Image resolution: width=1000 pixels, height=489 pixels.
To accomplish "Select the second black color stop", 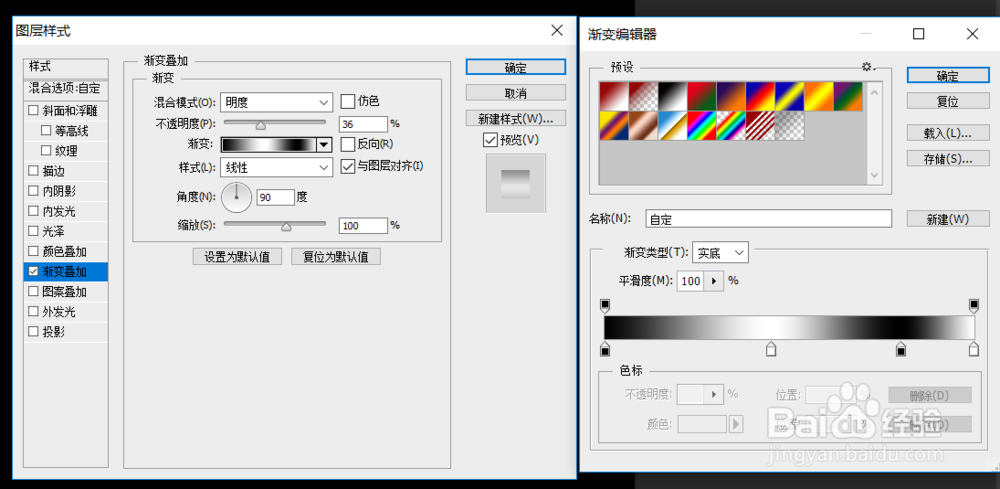I will pos(901,349).
